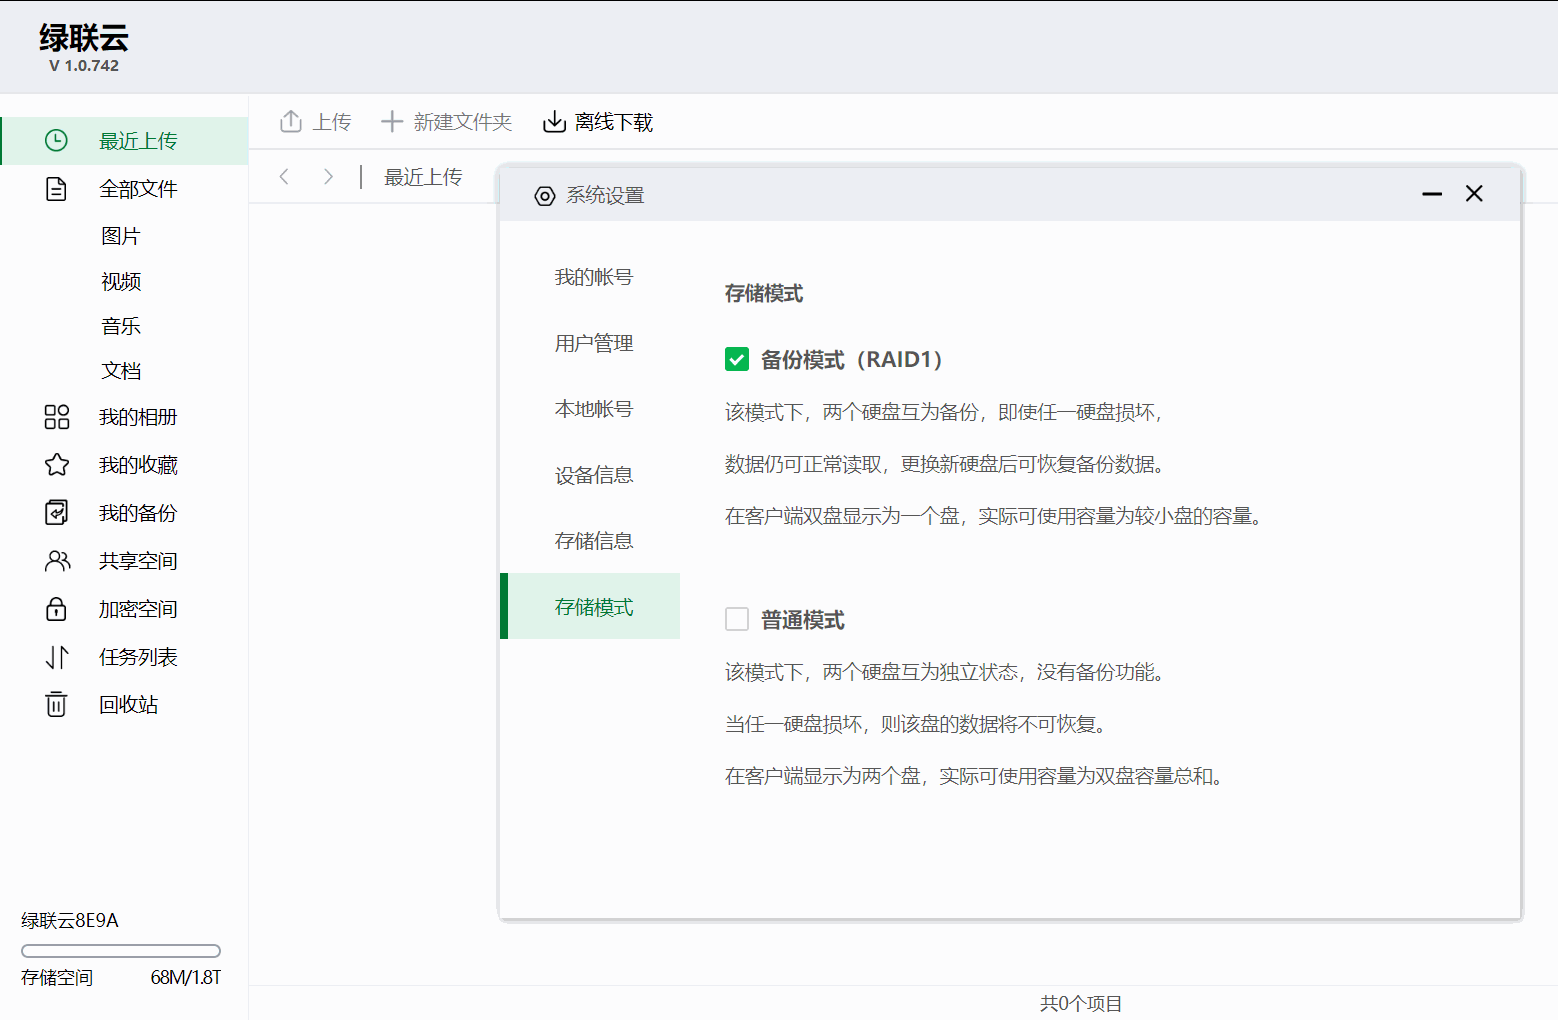Click the people icon beside 共享空间
Screen dimensions: 1558x1020
click(x=57, y=561)
